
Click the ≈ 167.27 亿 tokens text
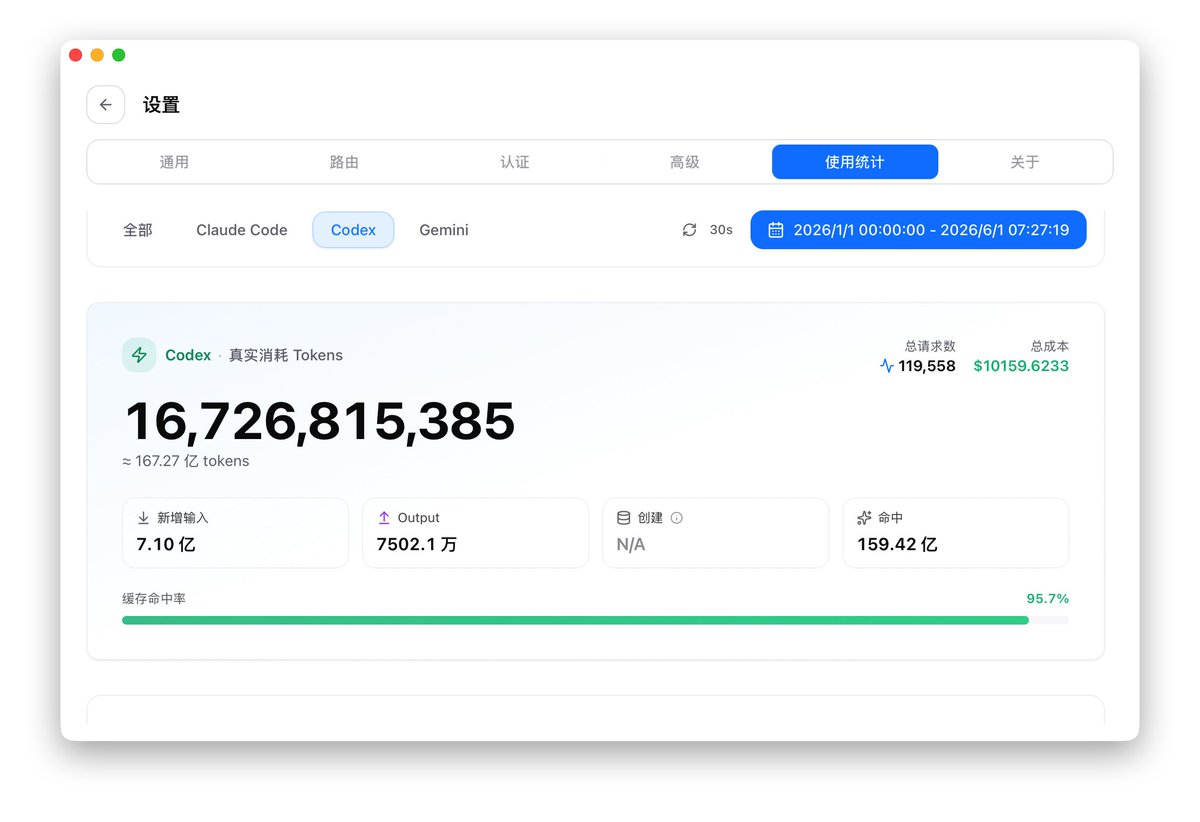(x=186, y=461)
